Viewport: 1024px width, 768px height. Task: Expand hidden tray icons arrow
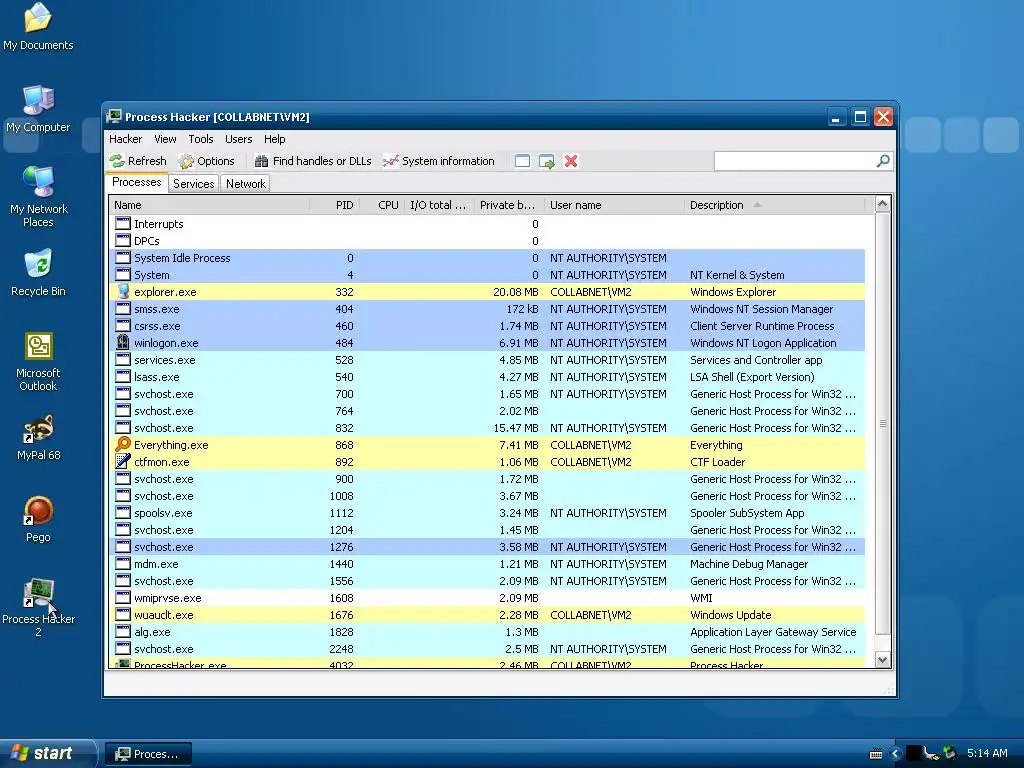click(895, 754)
